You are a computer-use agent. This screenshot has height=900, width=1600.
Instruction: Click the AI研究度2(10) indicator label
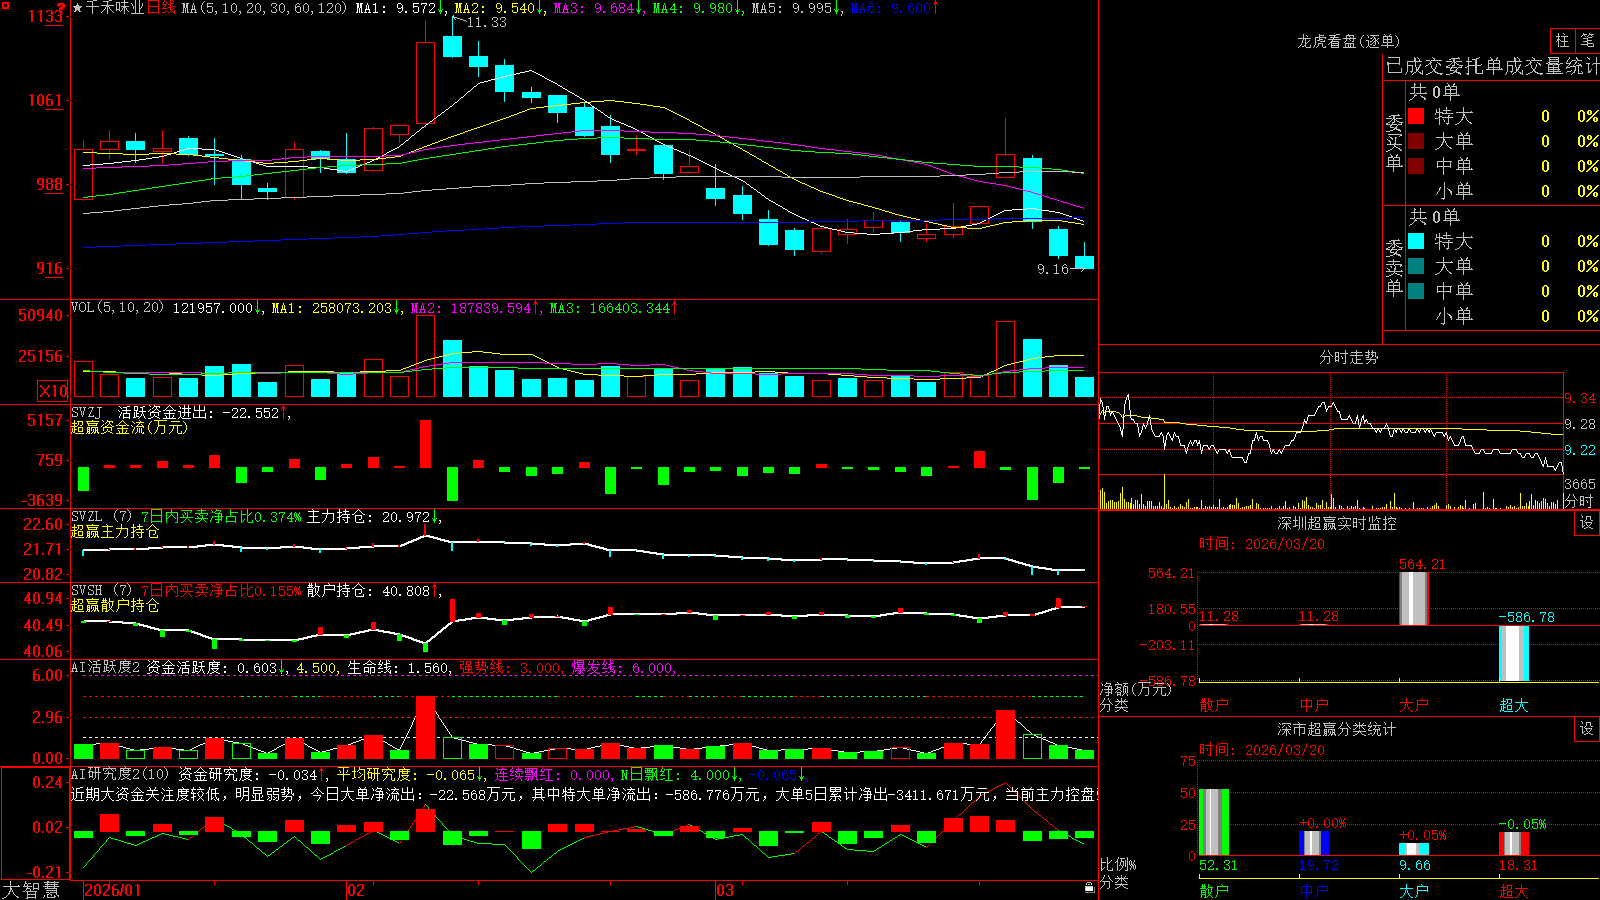click(x=121, y=774)
